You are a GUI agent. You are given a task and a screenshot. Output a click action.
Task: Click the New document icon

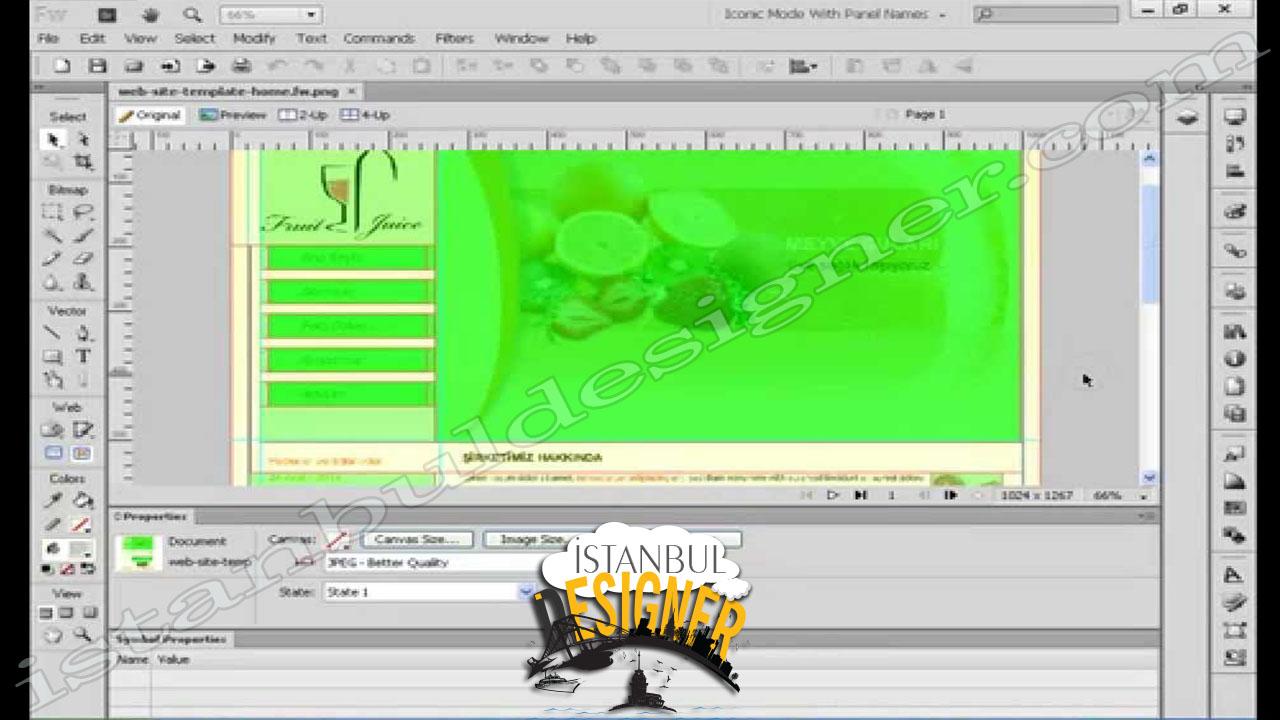[62, 66]
